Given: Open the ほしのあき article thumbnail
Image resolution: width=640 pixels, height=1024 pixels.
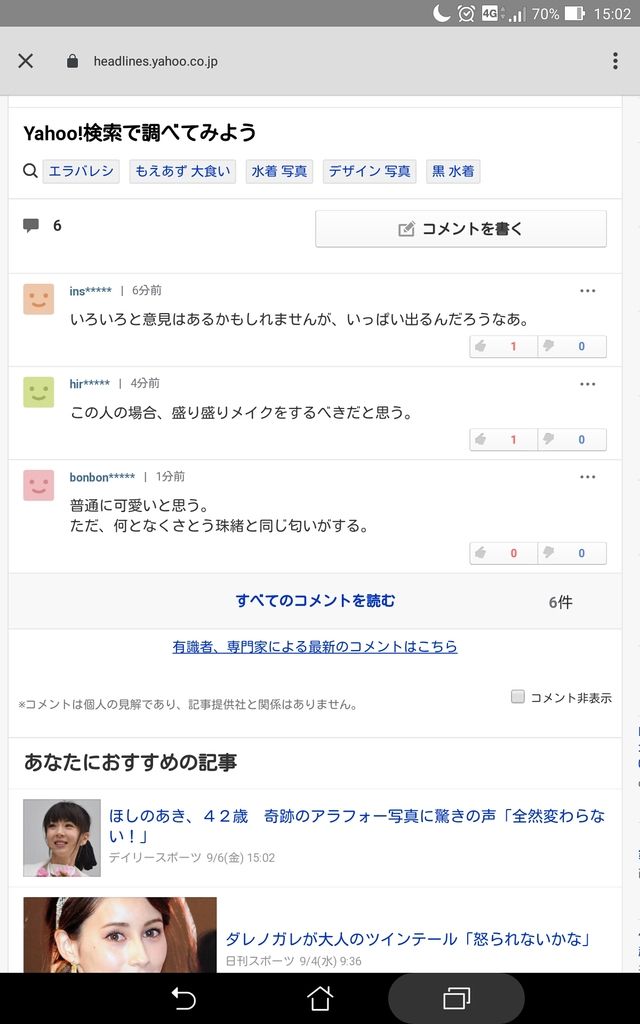Looking at the screenshot, I should point(62,837).
